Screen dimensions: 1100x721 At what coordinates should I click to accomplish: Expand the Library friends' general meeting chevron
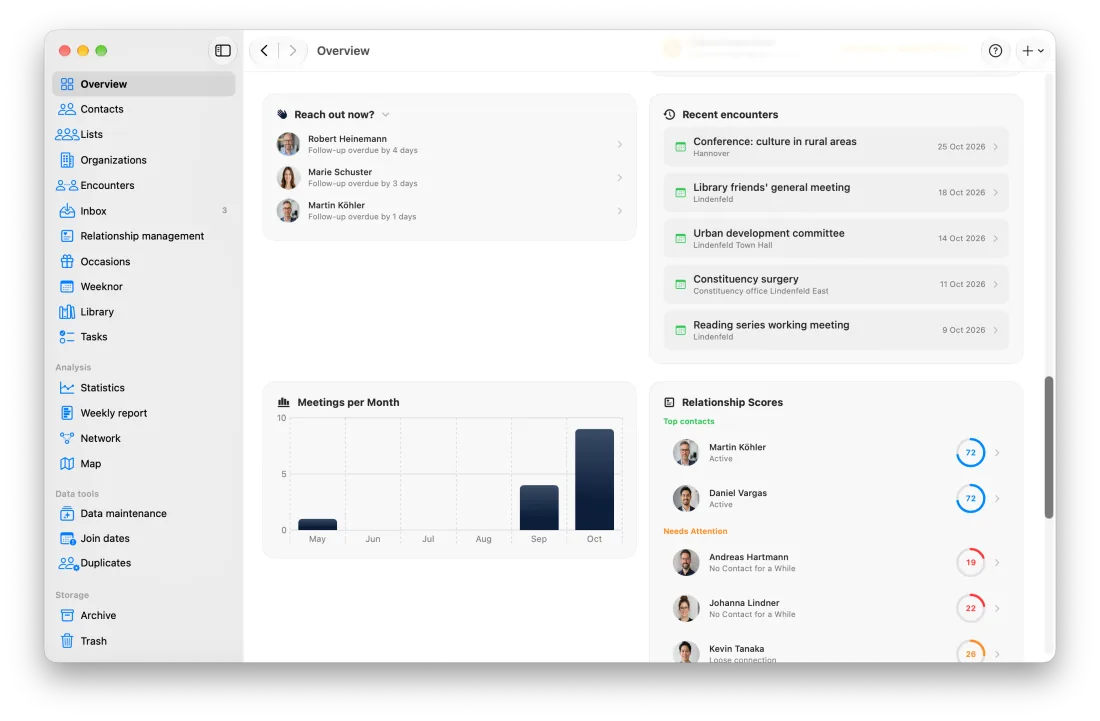pyautogui.click(x=995, y=192)
